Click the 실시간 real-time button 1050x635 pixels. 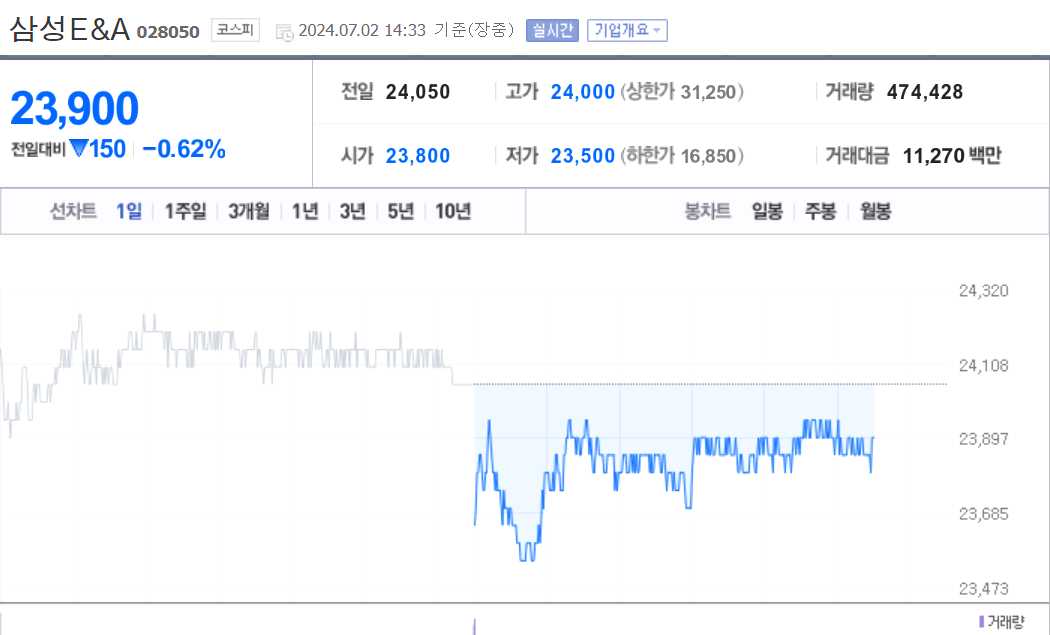(552, 30)
